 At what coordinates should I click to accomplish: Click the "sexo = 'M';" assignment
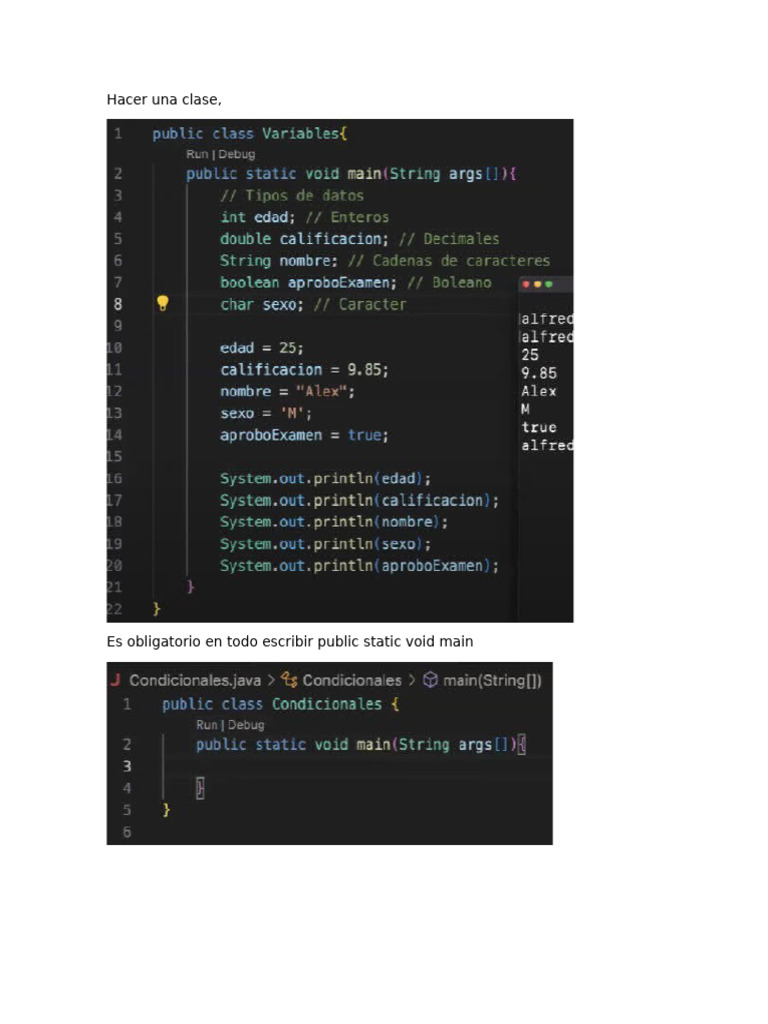[266, 413]
